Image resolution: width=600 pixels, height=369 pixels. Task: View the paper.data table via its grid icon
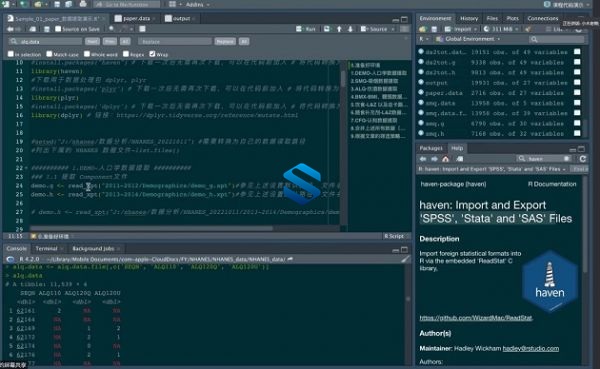[577, 93]
